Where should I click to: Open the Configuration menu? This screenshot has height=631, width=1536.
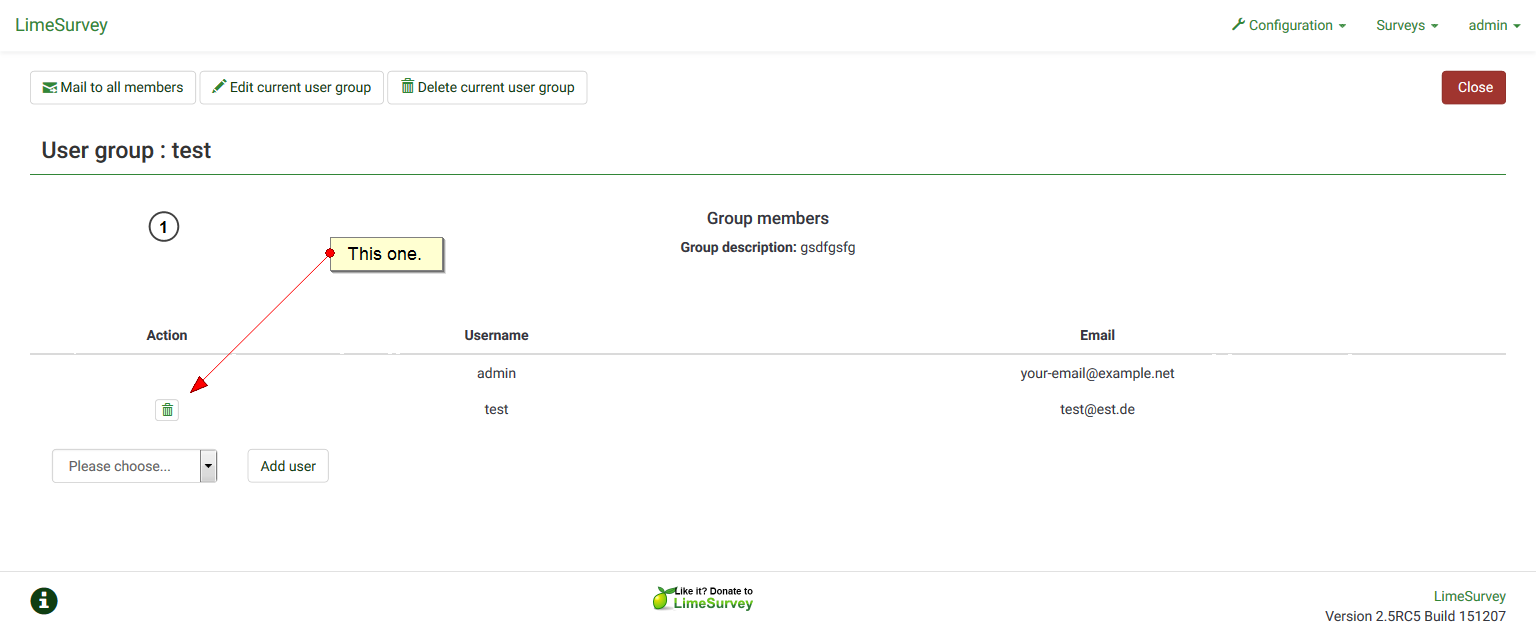(1296, 25)
